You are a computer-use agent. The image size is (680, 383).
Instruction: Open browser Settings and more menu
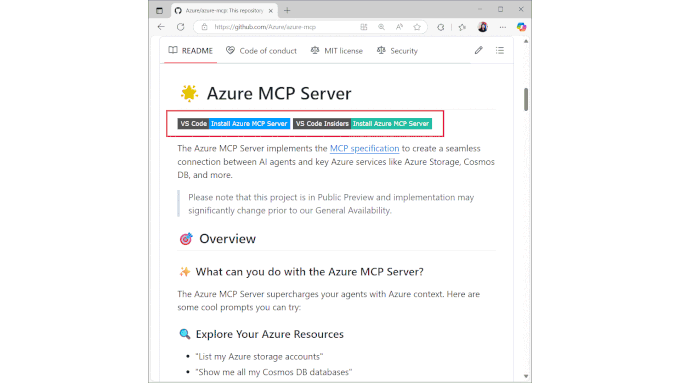click(x=503, y=27)
